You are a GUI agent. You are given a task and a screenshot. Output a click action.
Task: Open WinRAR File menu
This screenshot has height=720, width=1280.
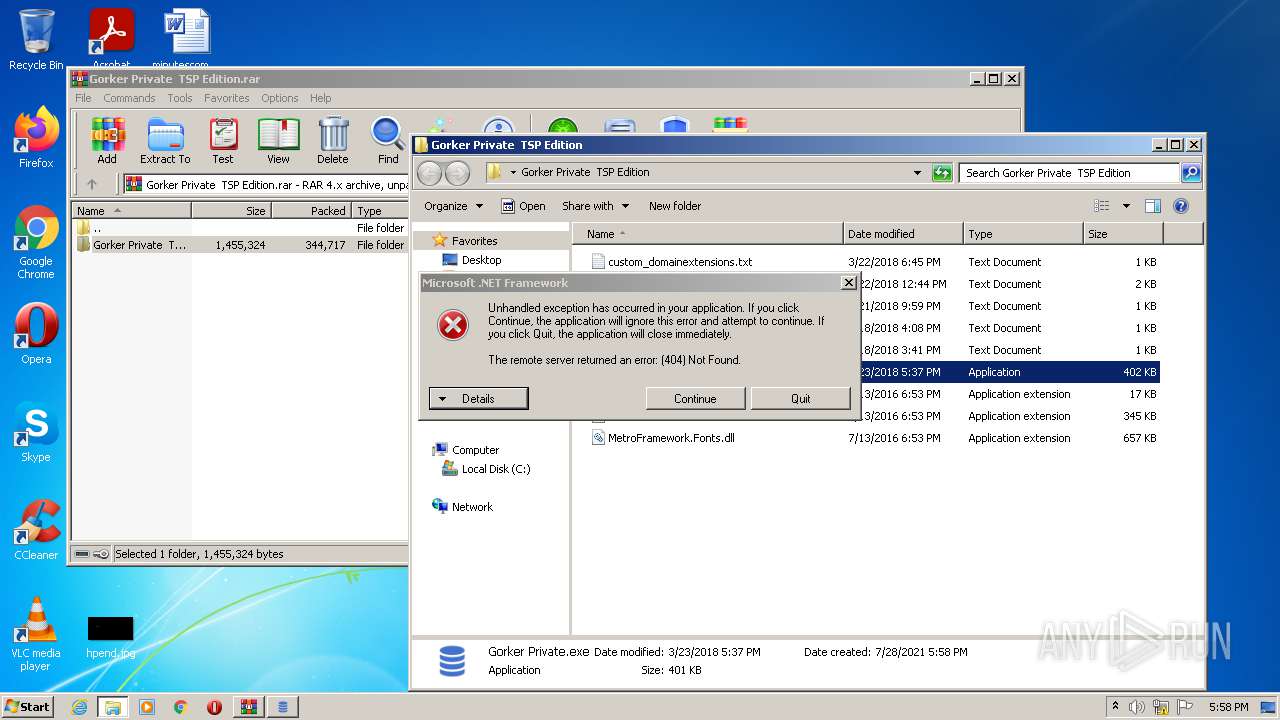tap(83, 98)
